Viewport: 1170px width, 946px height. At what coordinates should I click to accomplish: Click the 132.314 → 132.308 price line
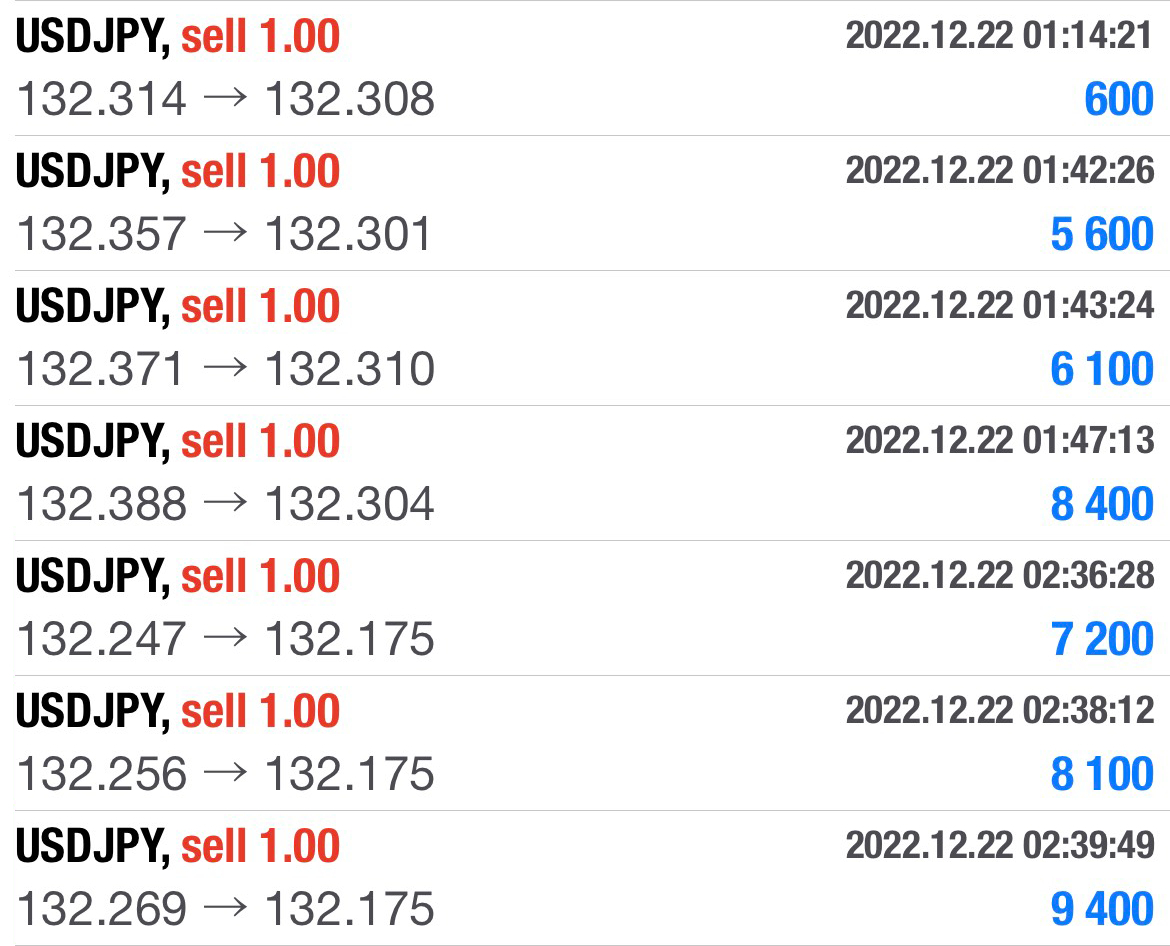click(225, 99)
